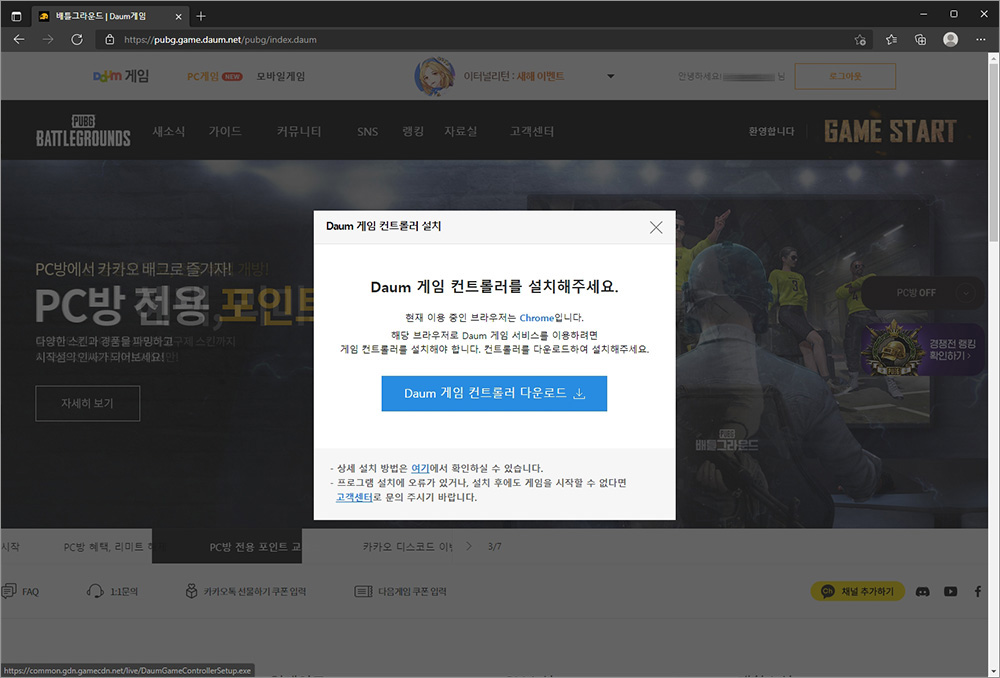Screen dimensions: 1000x678
Task: Click the Daum 게임 logo
Action: click(121, 76)
